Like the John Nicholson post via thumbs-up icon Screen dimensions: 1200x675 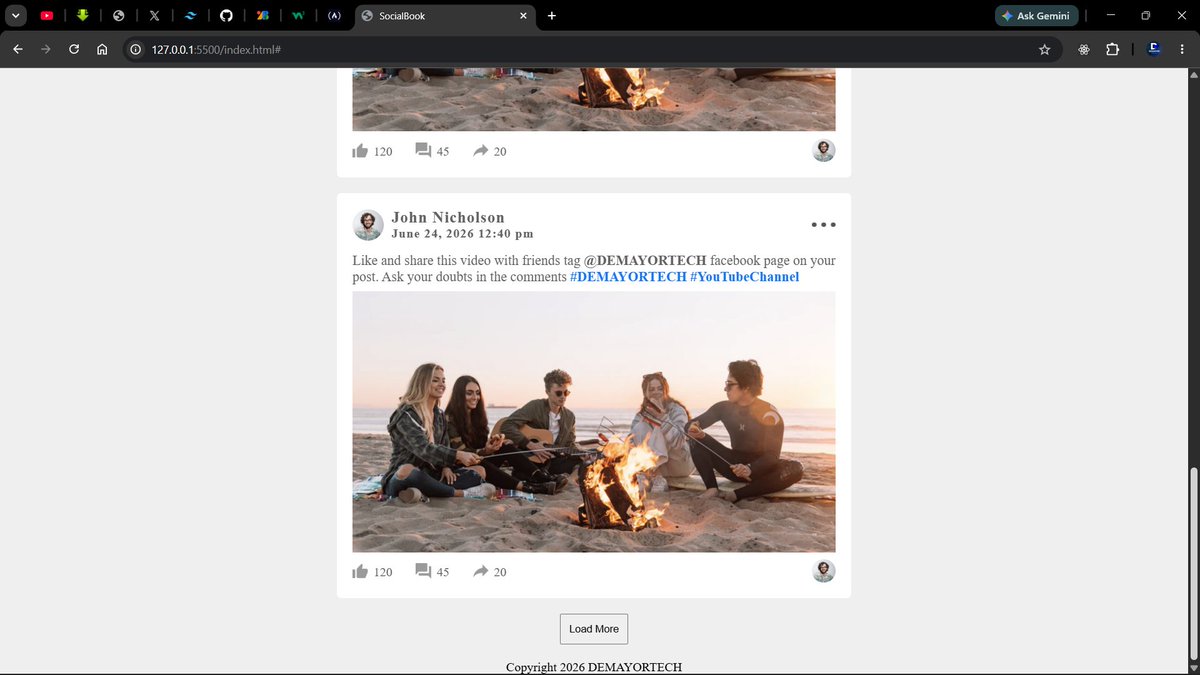coord(360,572)
